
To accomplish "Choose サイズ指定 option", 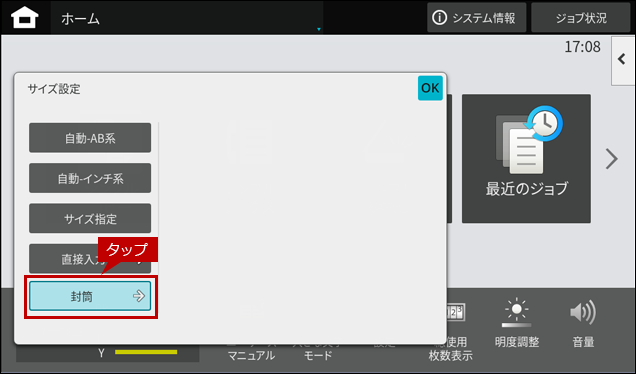I will click(x=90, y=218).
